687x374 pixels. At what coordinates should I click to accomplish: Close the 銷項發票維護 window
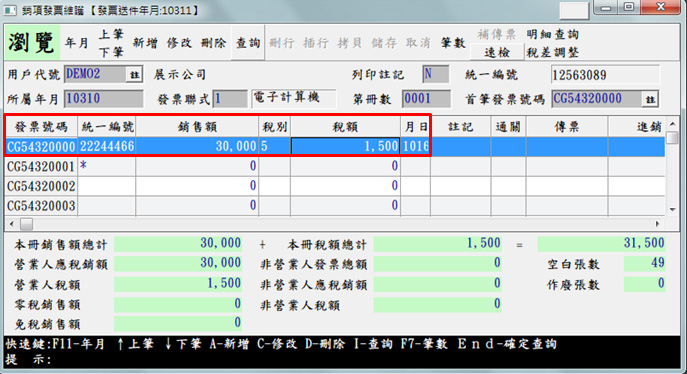(x=660, y=7)
